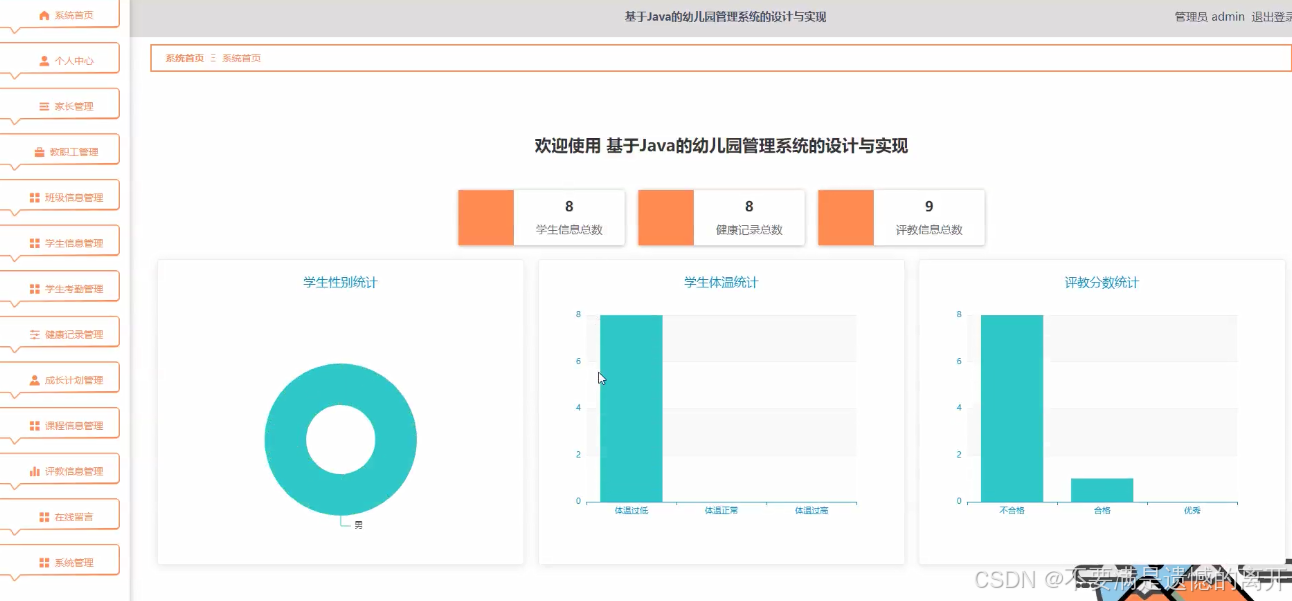Click the 学生信息总数 statistic card
This screenshot has width=1292, height=601.
[x=541, y=217]
